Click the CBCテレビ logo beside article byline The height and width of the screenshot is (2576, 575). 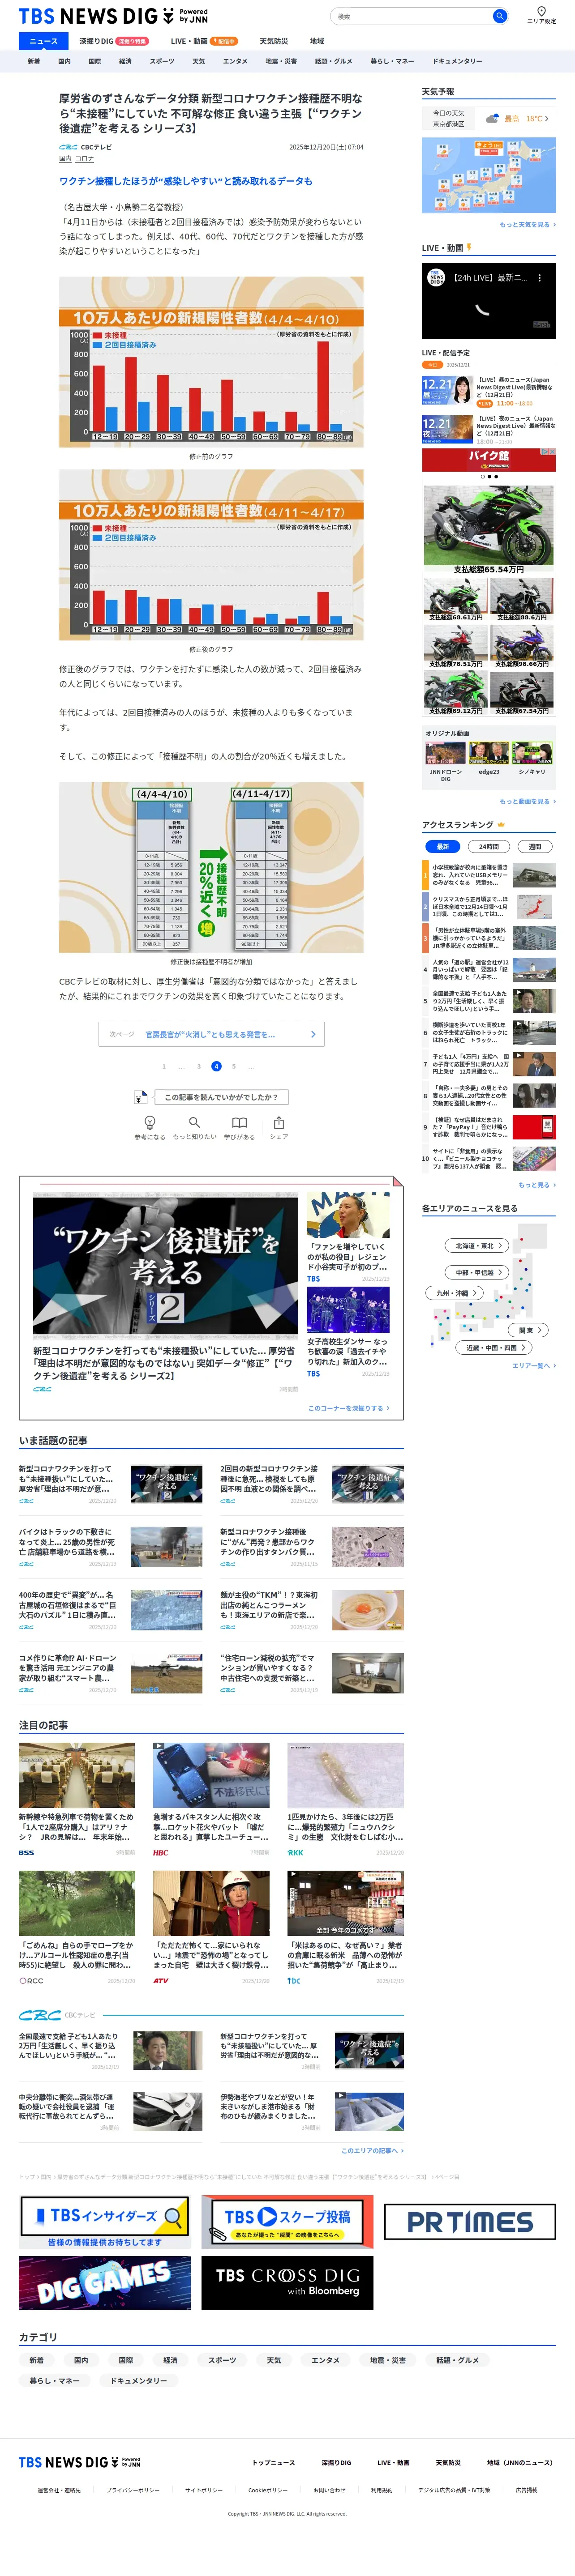pyautogui.click(x=68, y=147)
